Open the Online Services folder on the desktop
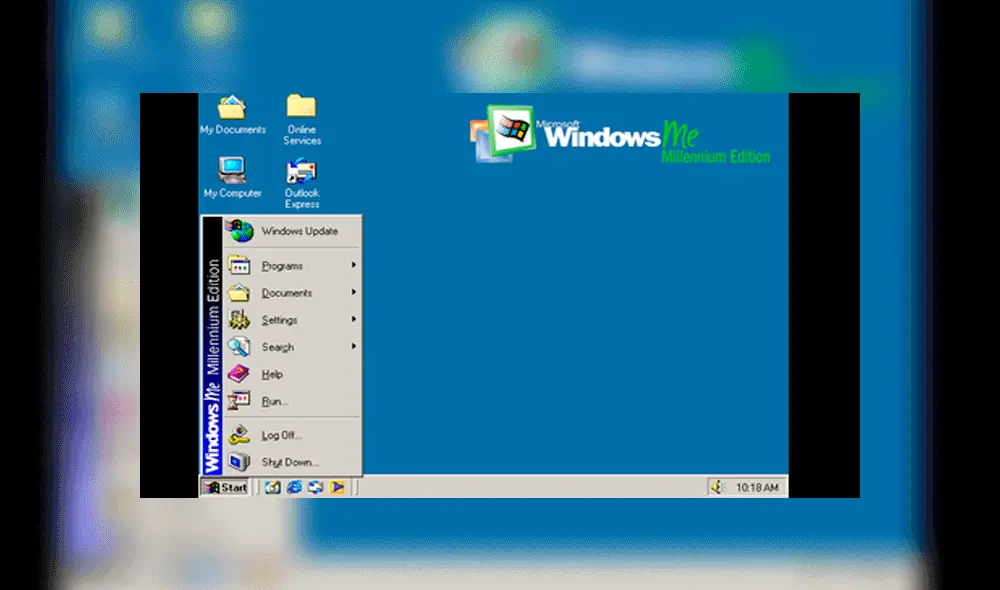Viewport: 1000px width, 590px height. (301, 110)
